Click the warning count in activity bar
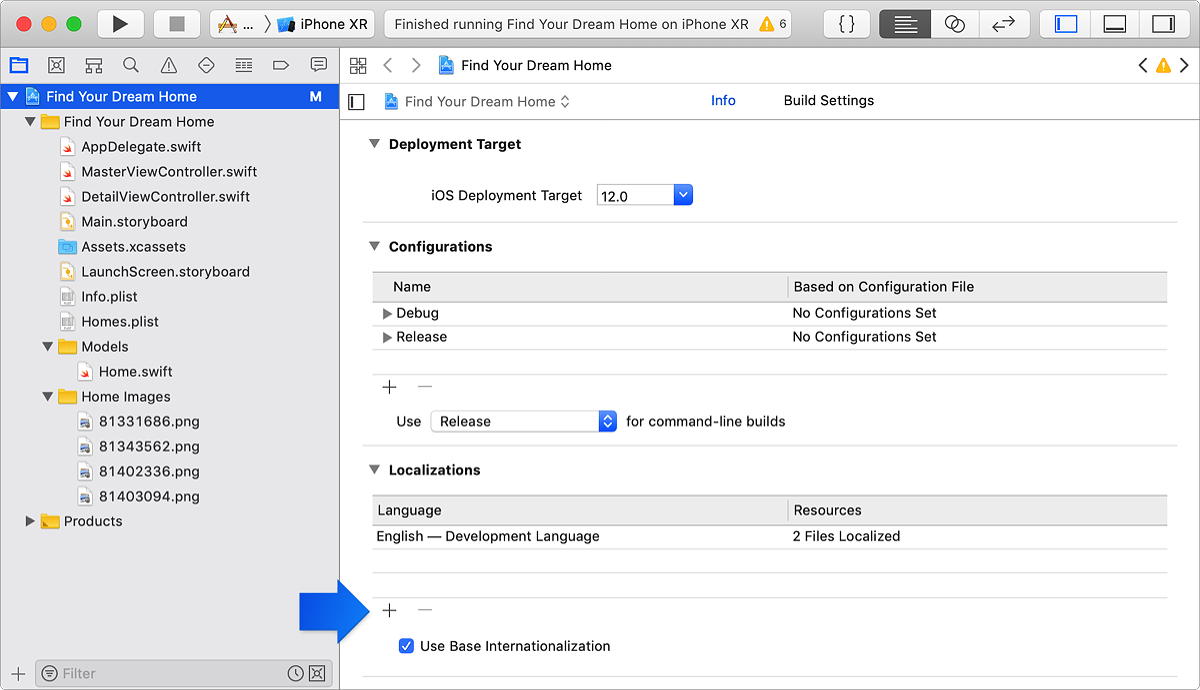This screenshot has width=1200, height=690. tap(773, 24)
